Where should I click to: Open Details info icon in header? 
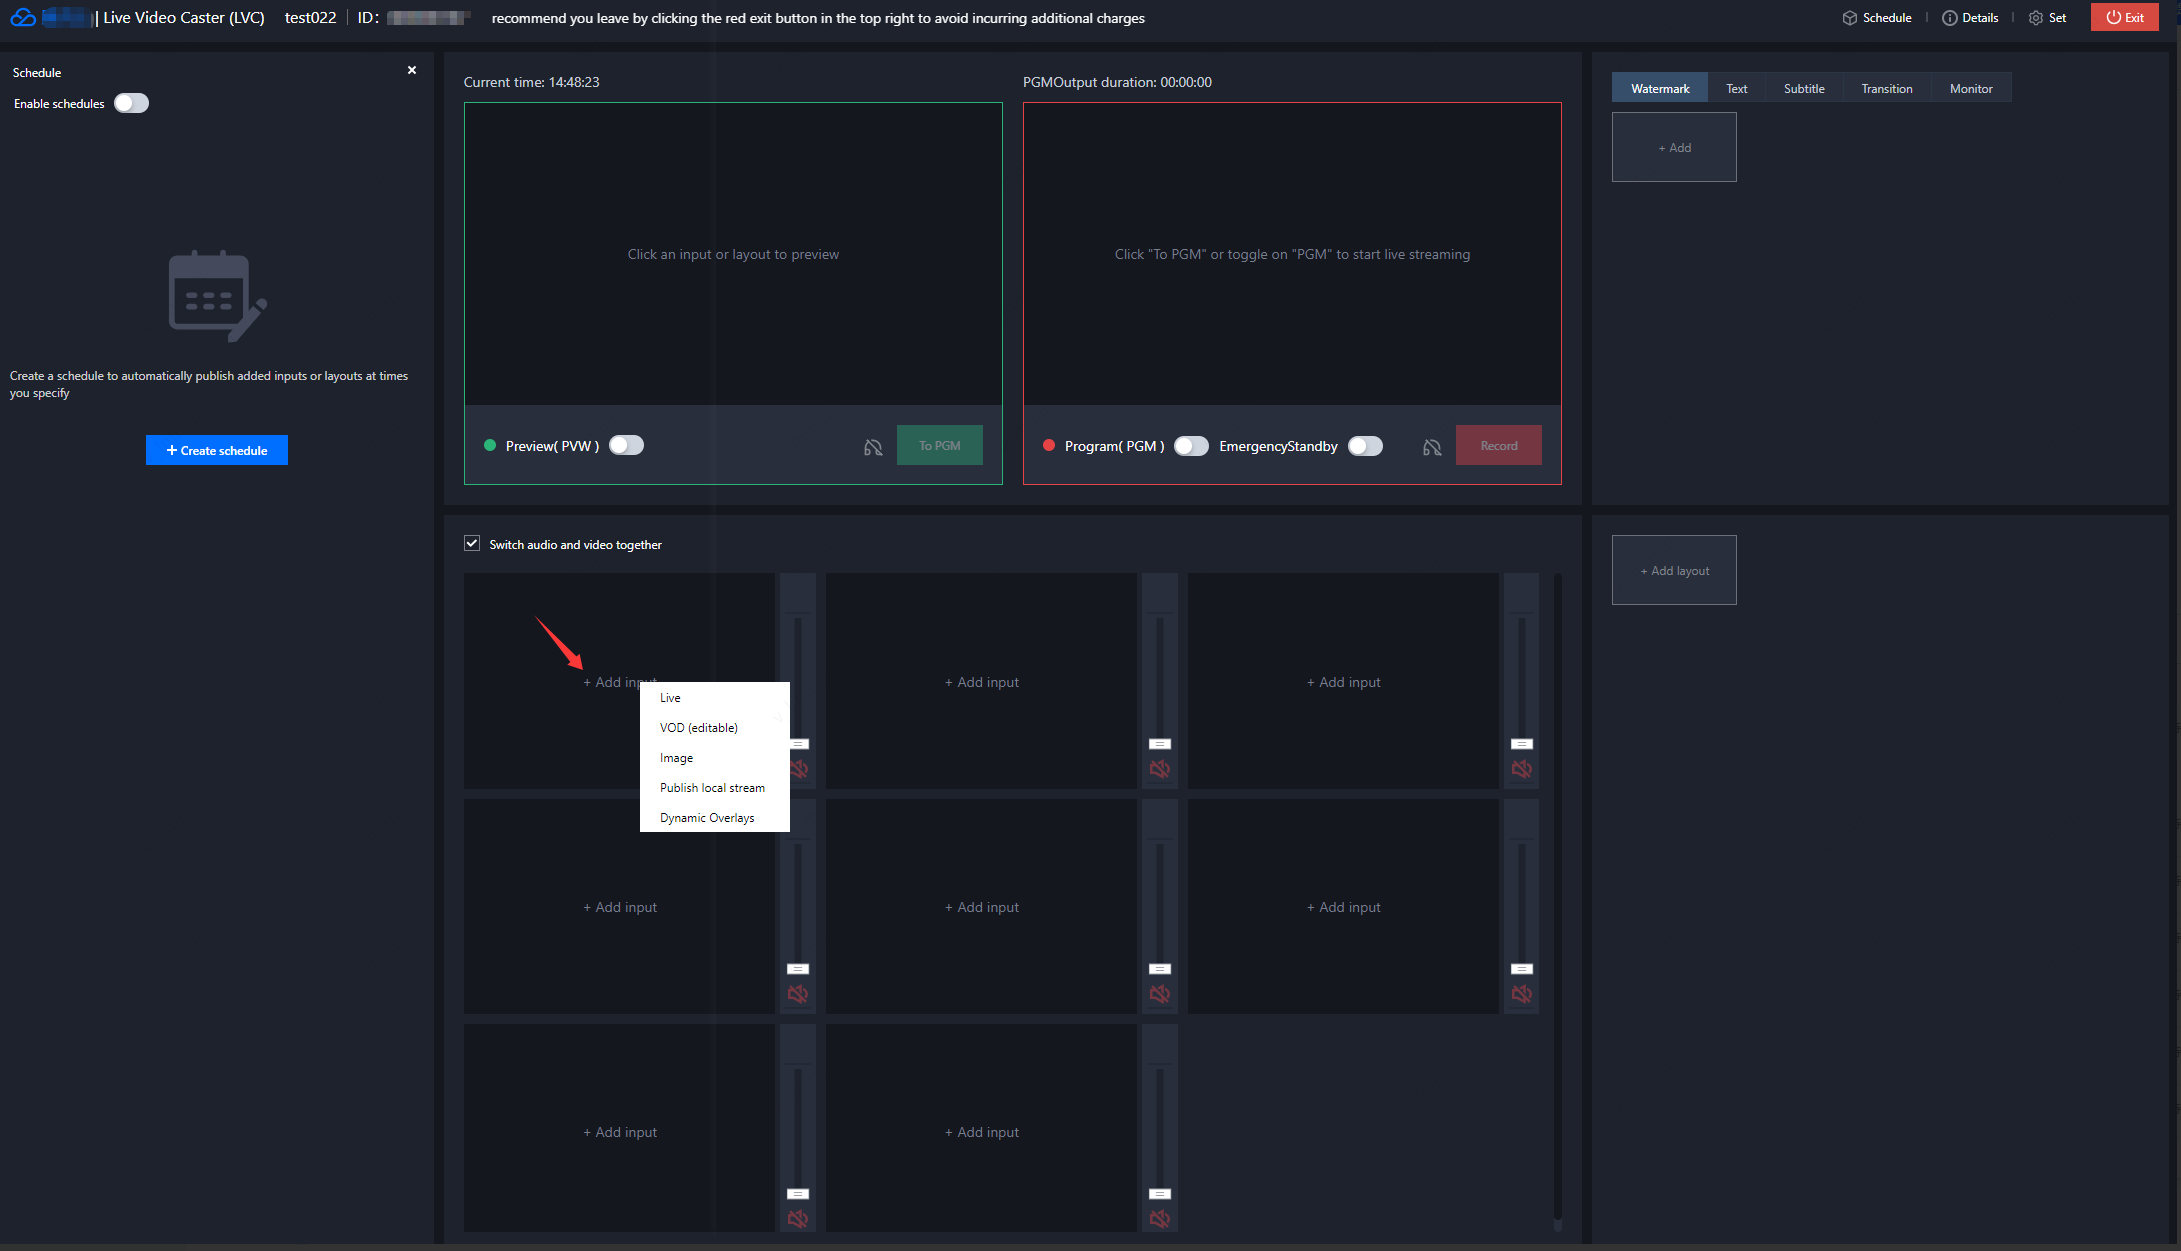1949,18
